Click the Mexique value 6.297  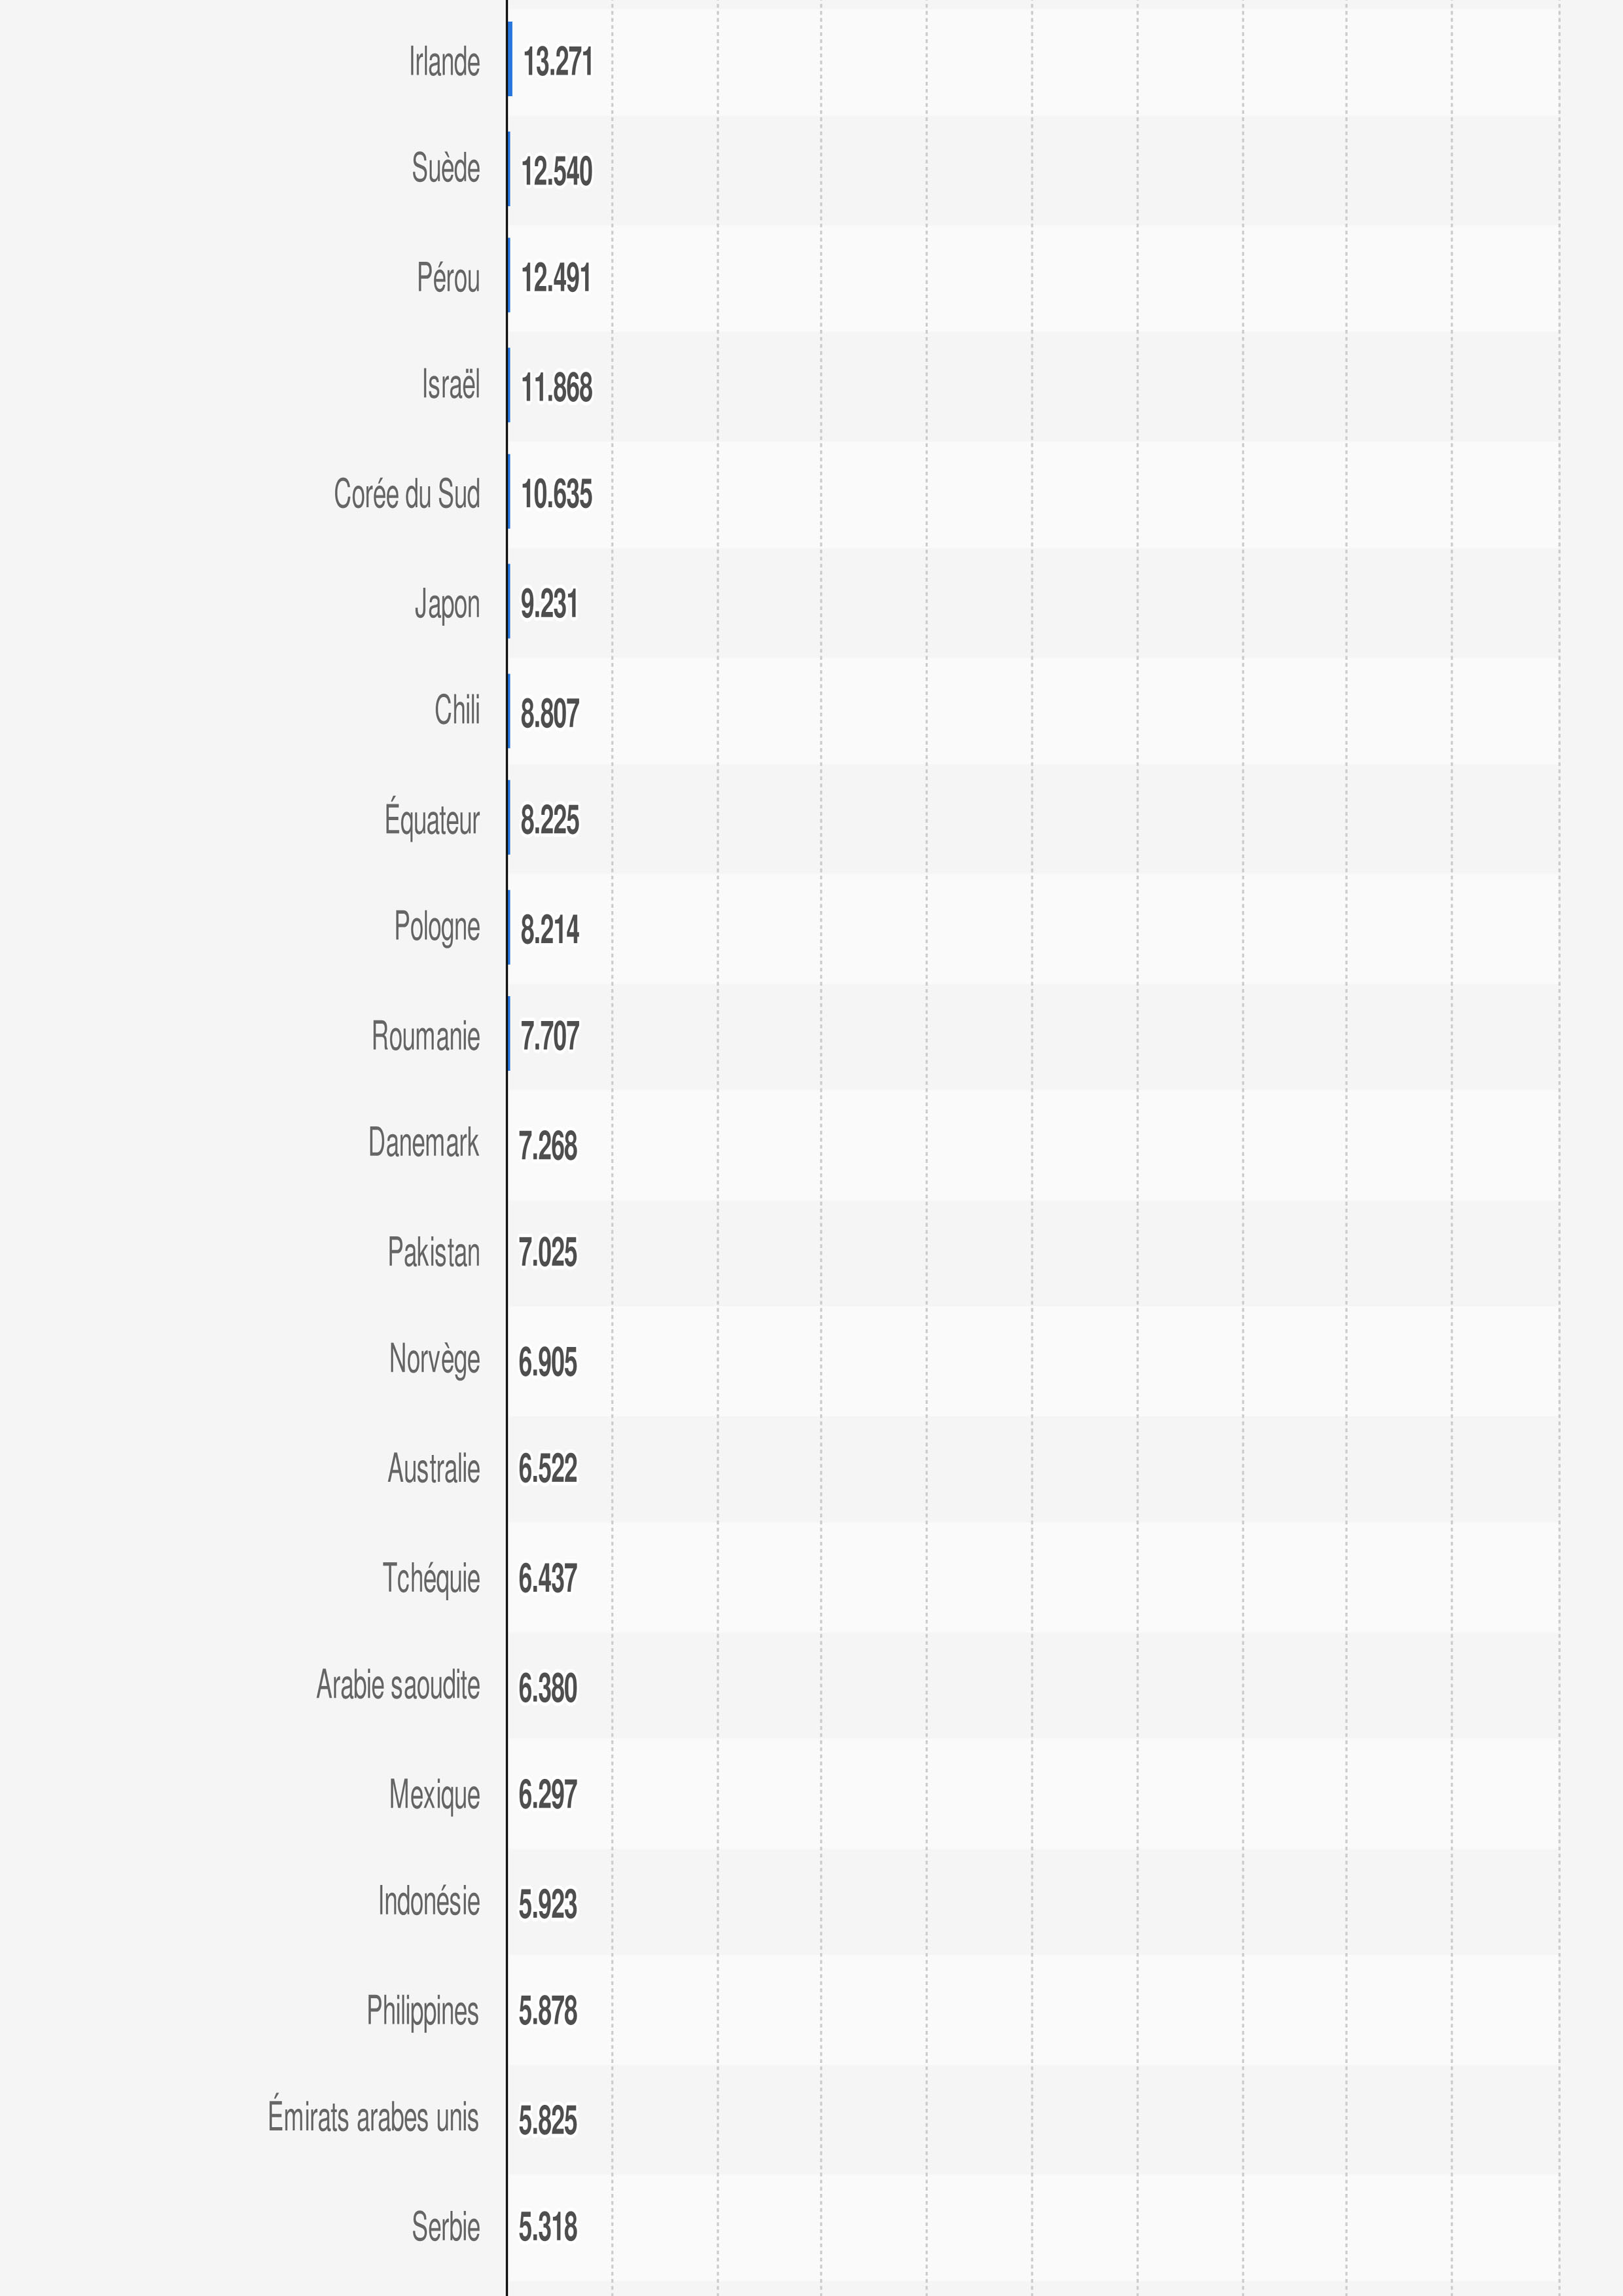point(548,1795)
